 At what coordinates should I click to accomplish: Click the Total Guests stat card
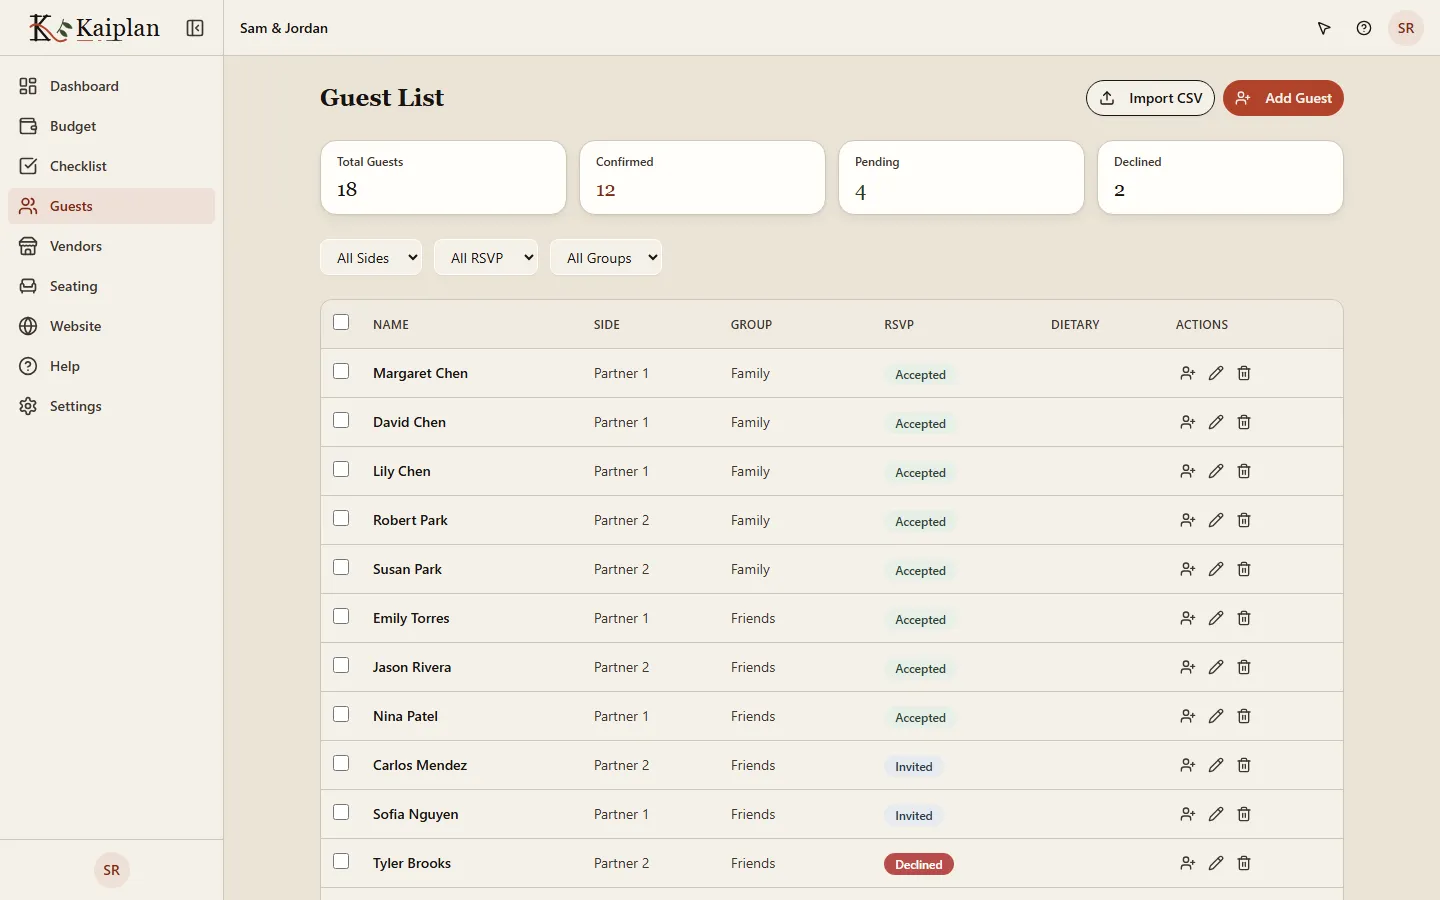(x=443, y=177)
